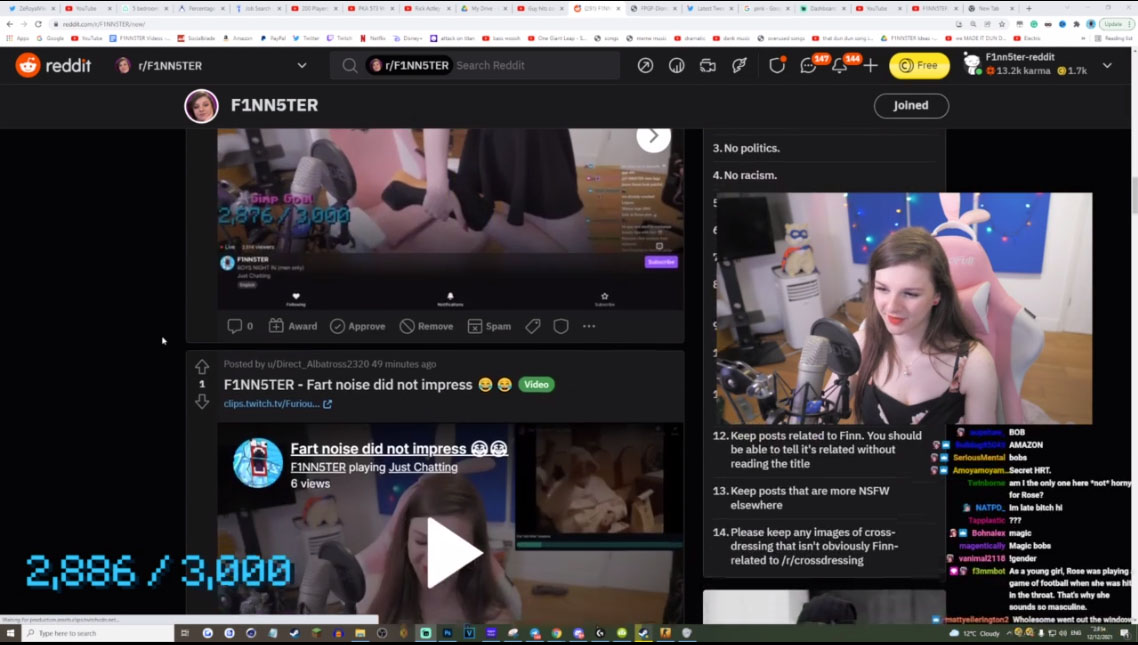
Task: Open the Netflix bookmark
Action: [x=373, y=38]
